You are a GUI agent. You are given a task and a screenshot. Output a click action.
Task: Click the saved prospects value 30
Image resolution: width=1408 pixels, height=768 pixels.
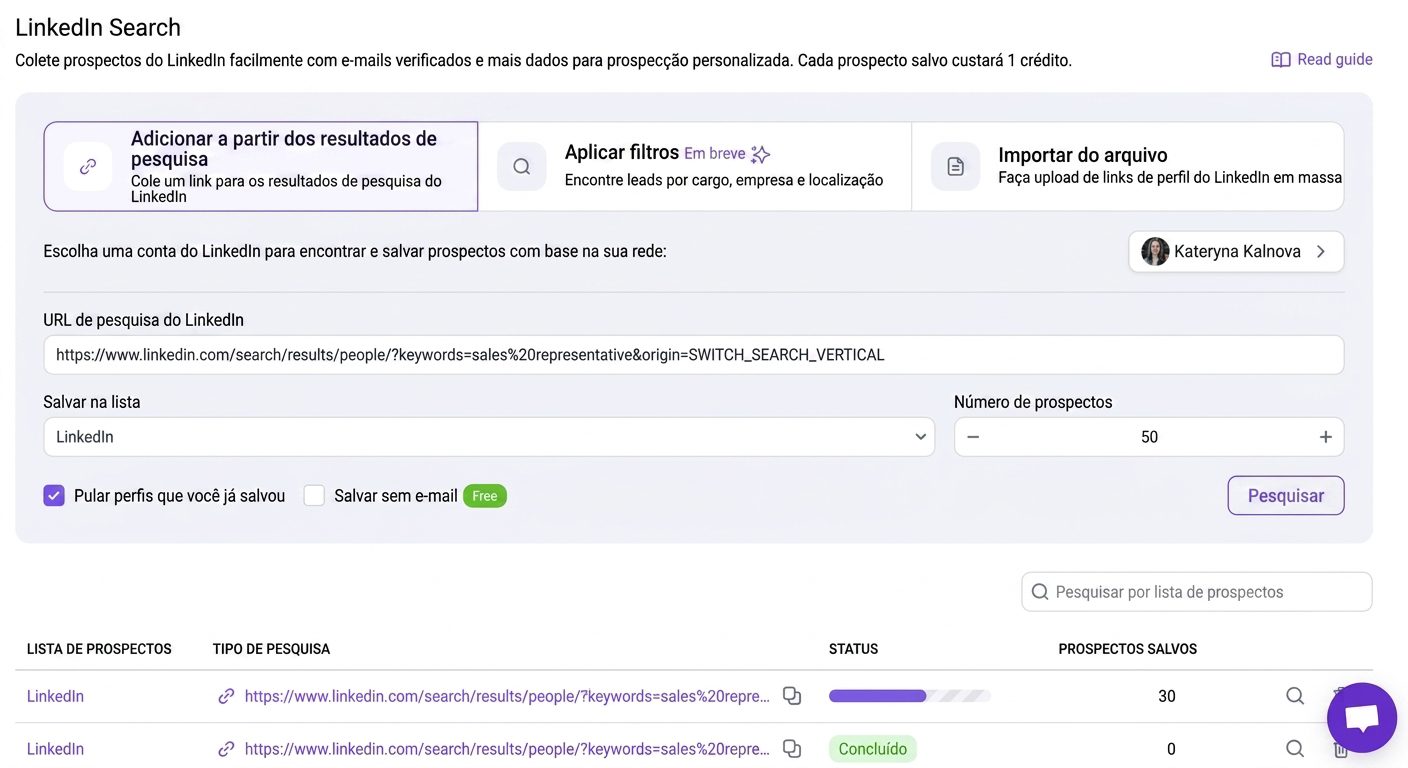(x=1167, y=696)
